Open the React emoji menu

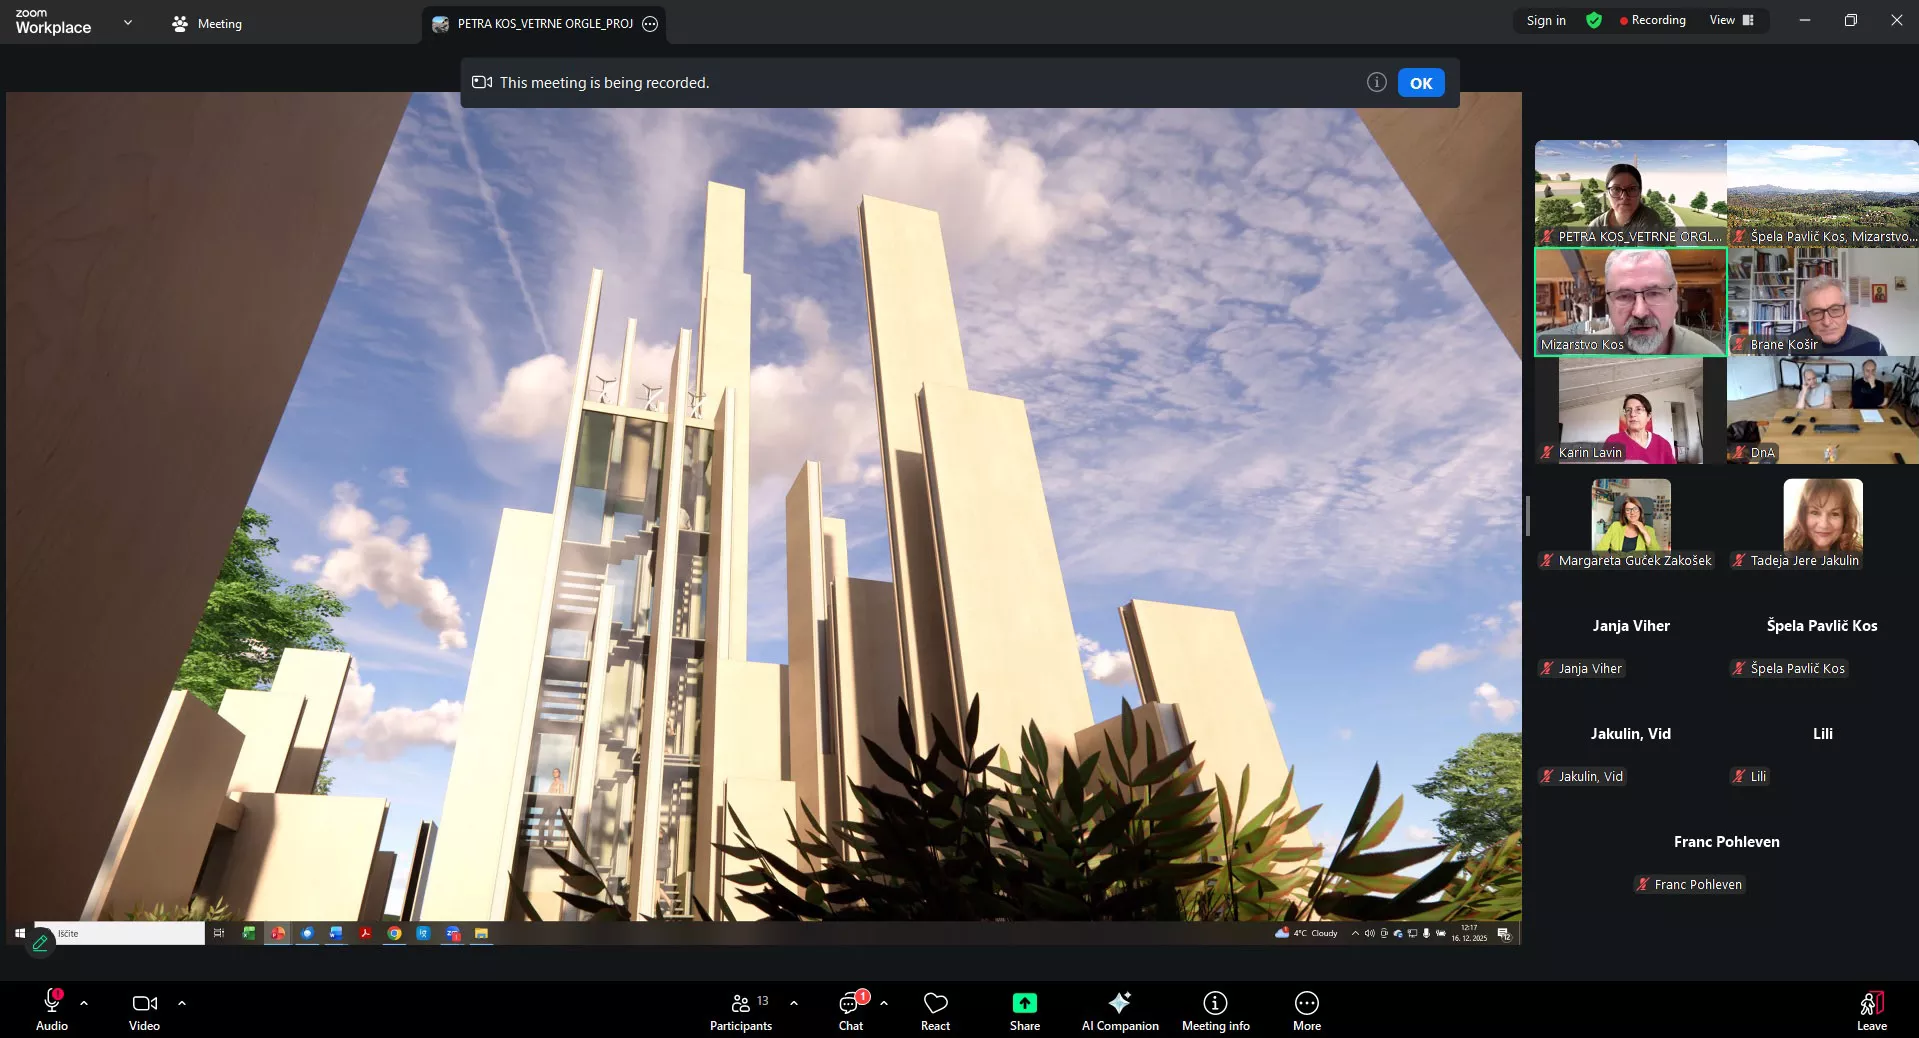[935, 1010]
